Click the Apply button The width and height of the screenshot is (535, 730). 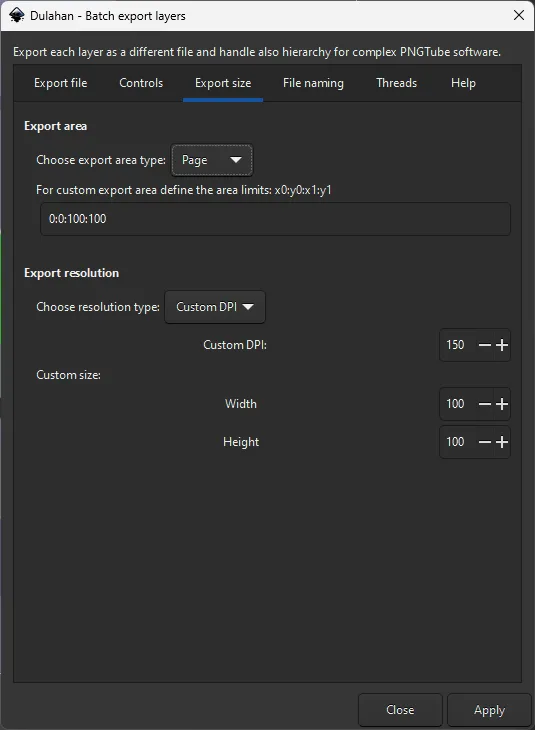(x=489, y=710)
